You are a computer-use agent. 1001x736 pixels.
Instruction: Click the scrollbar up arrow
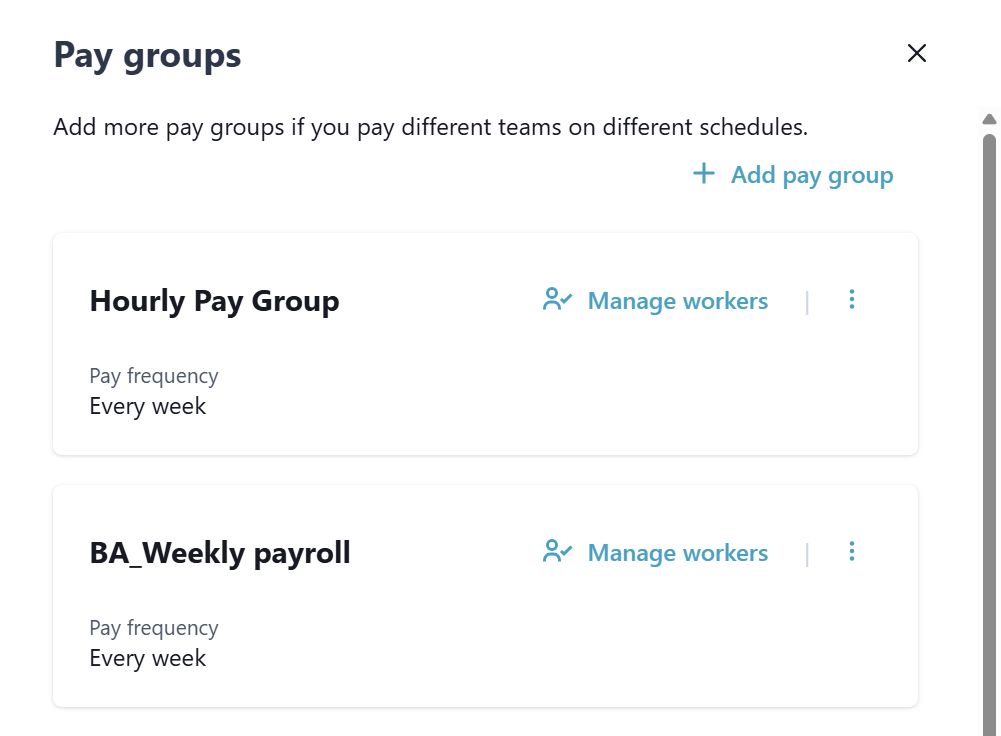click(989, 120)
